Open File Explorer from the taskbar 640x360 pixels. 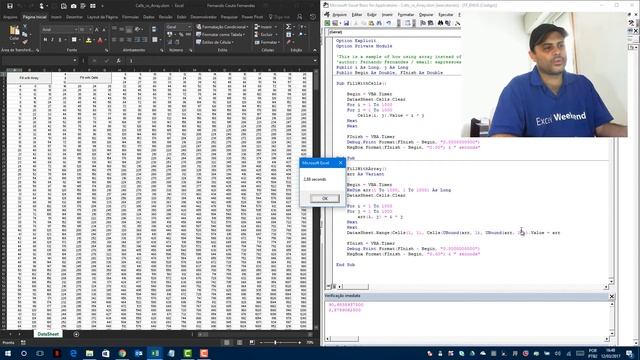[x=89, y=353]
